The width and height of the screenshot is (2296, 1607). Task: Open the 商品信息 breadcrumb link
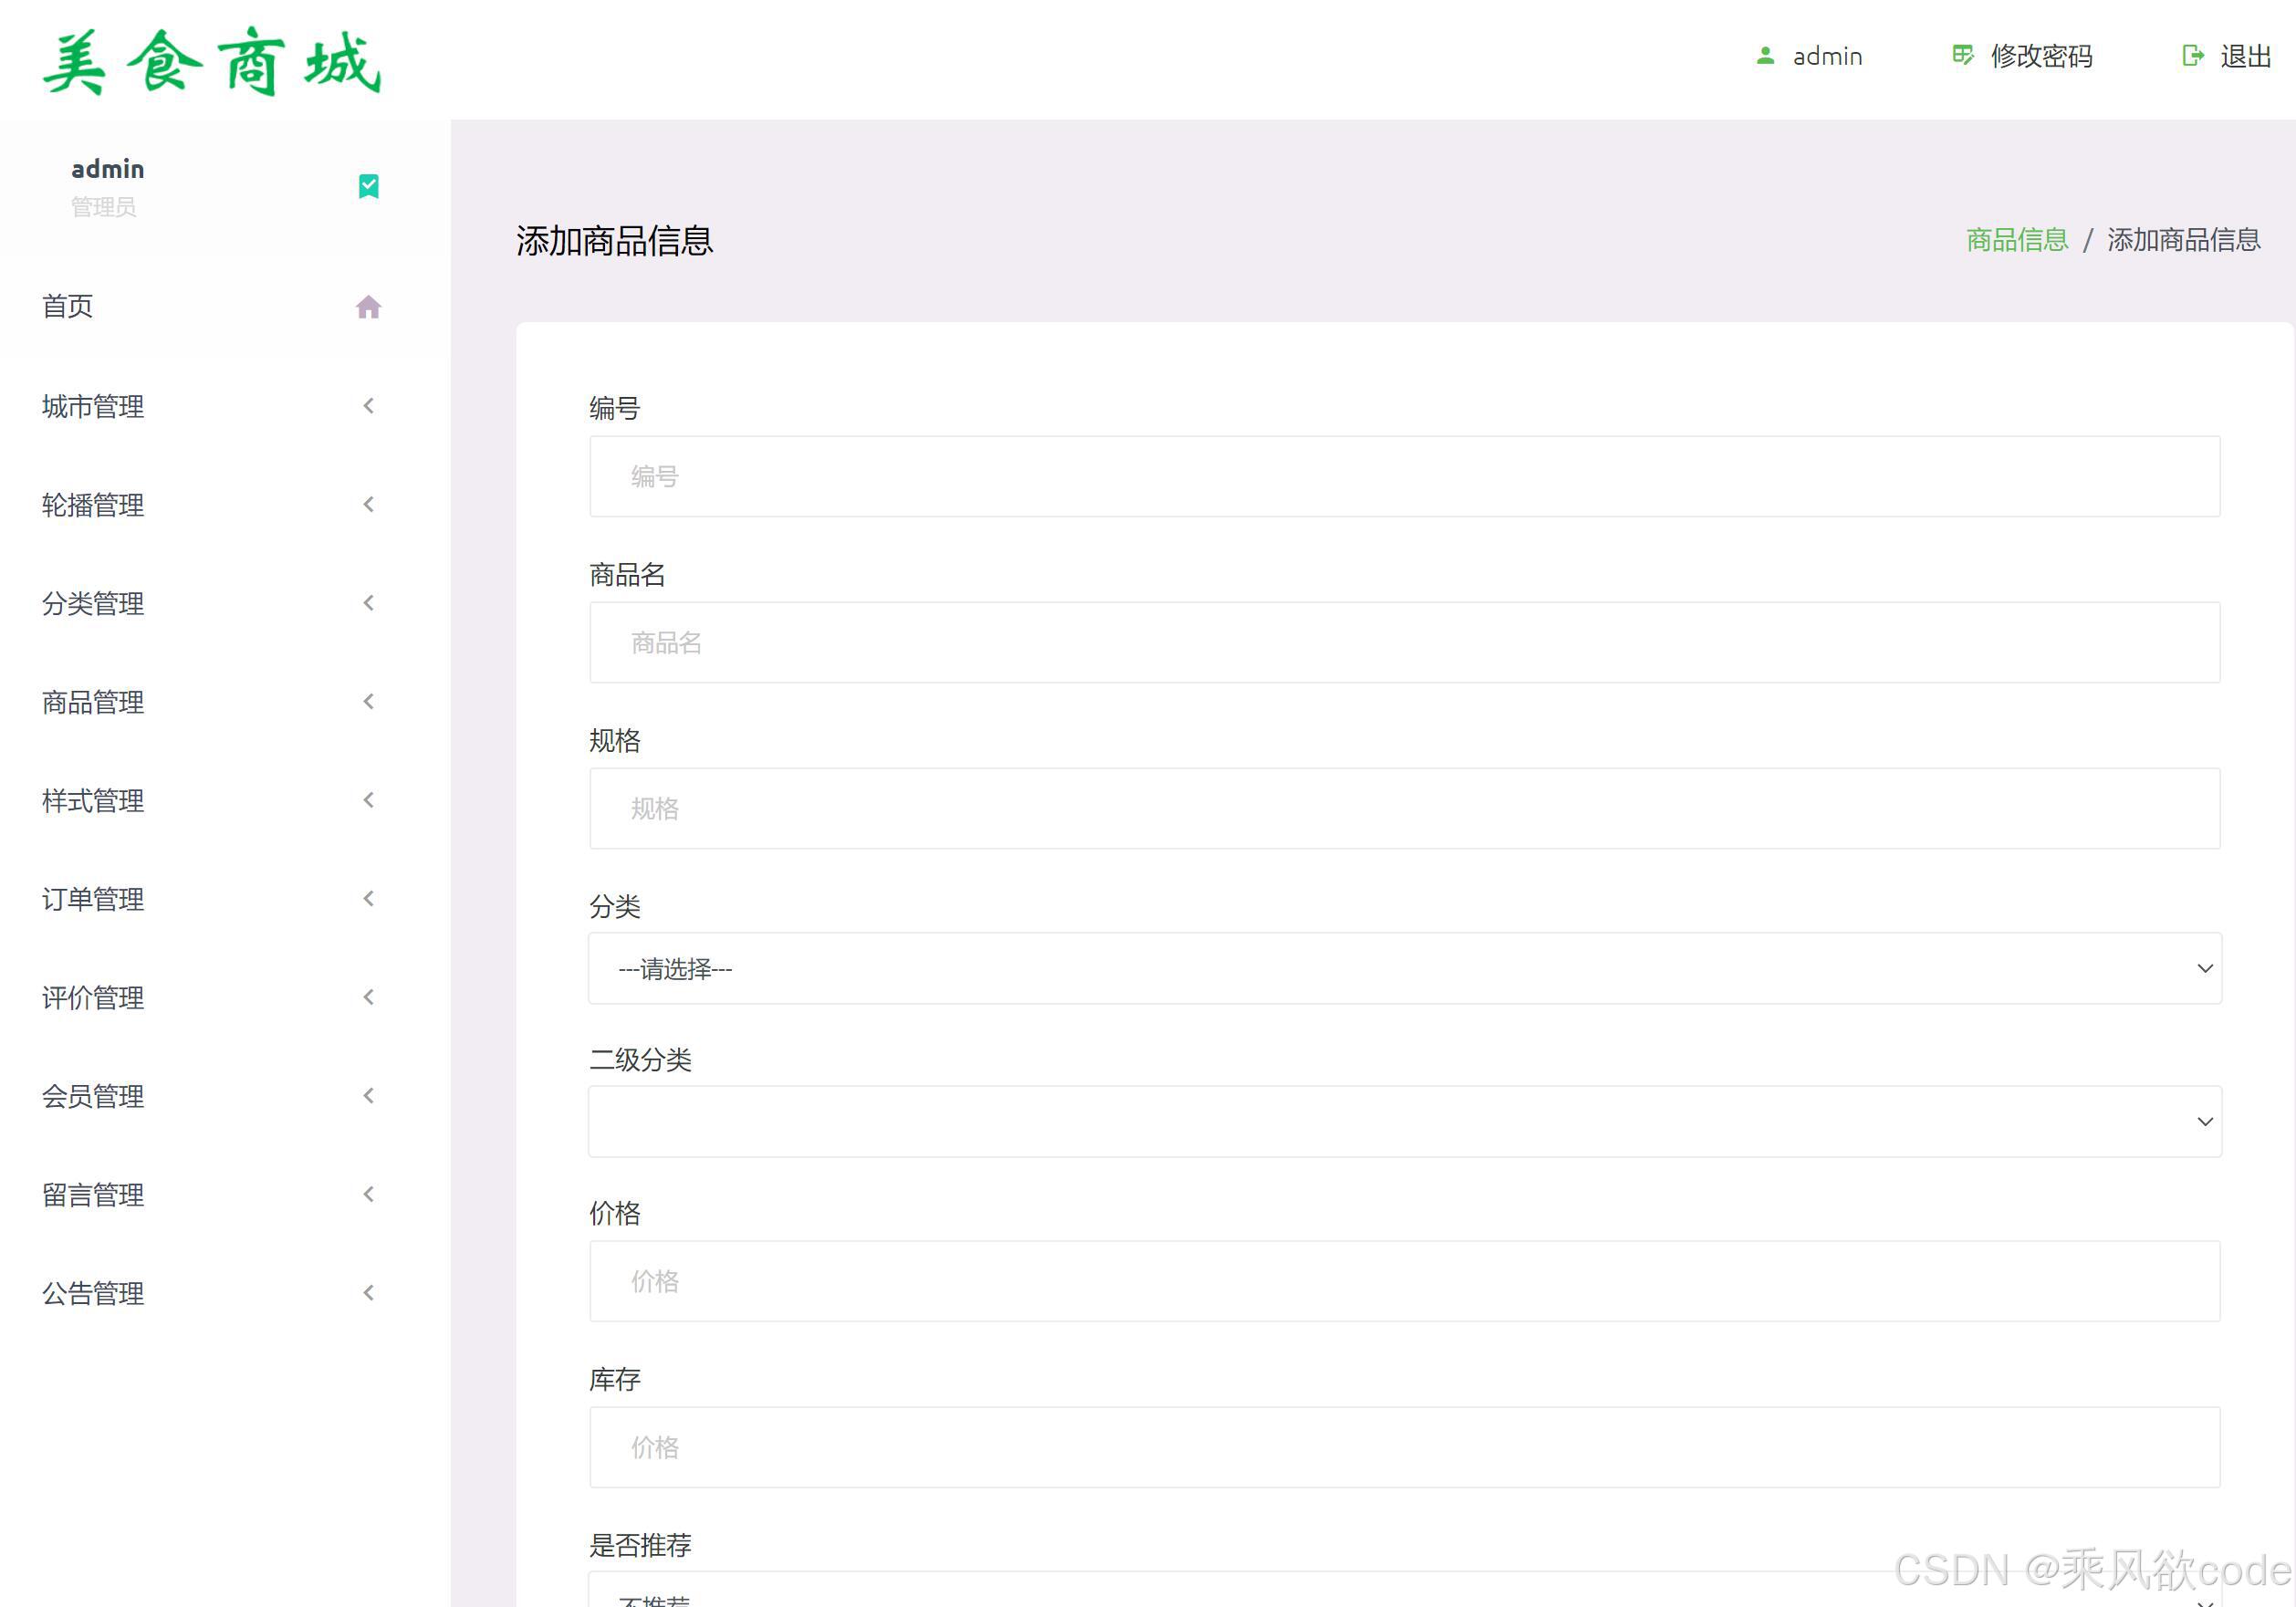click(2016, 240)
